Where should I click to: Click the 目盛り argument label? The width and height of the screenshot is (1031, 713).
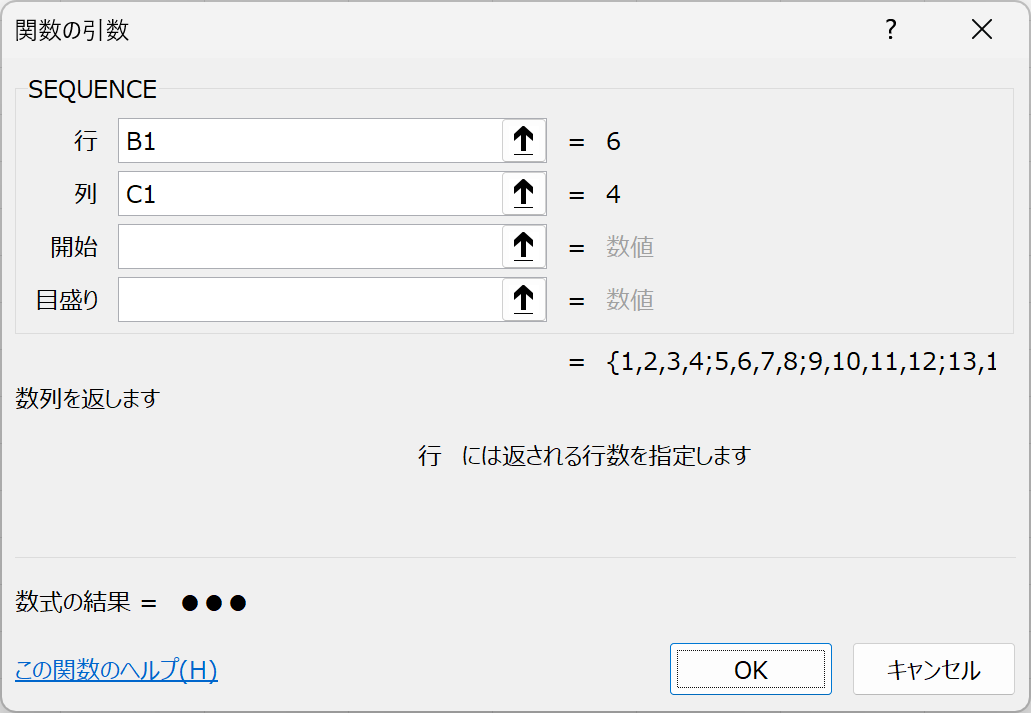click(x=67, y=300)
